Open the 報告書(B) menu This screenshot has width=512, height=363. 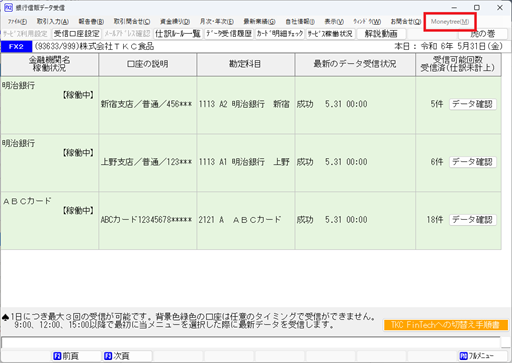coord(91,22)
